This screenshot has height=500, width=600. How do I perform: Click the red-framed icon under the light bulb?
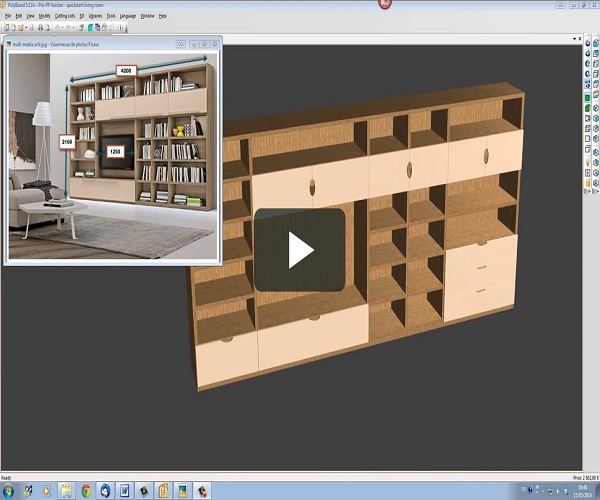(588, 173)
